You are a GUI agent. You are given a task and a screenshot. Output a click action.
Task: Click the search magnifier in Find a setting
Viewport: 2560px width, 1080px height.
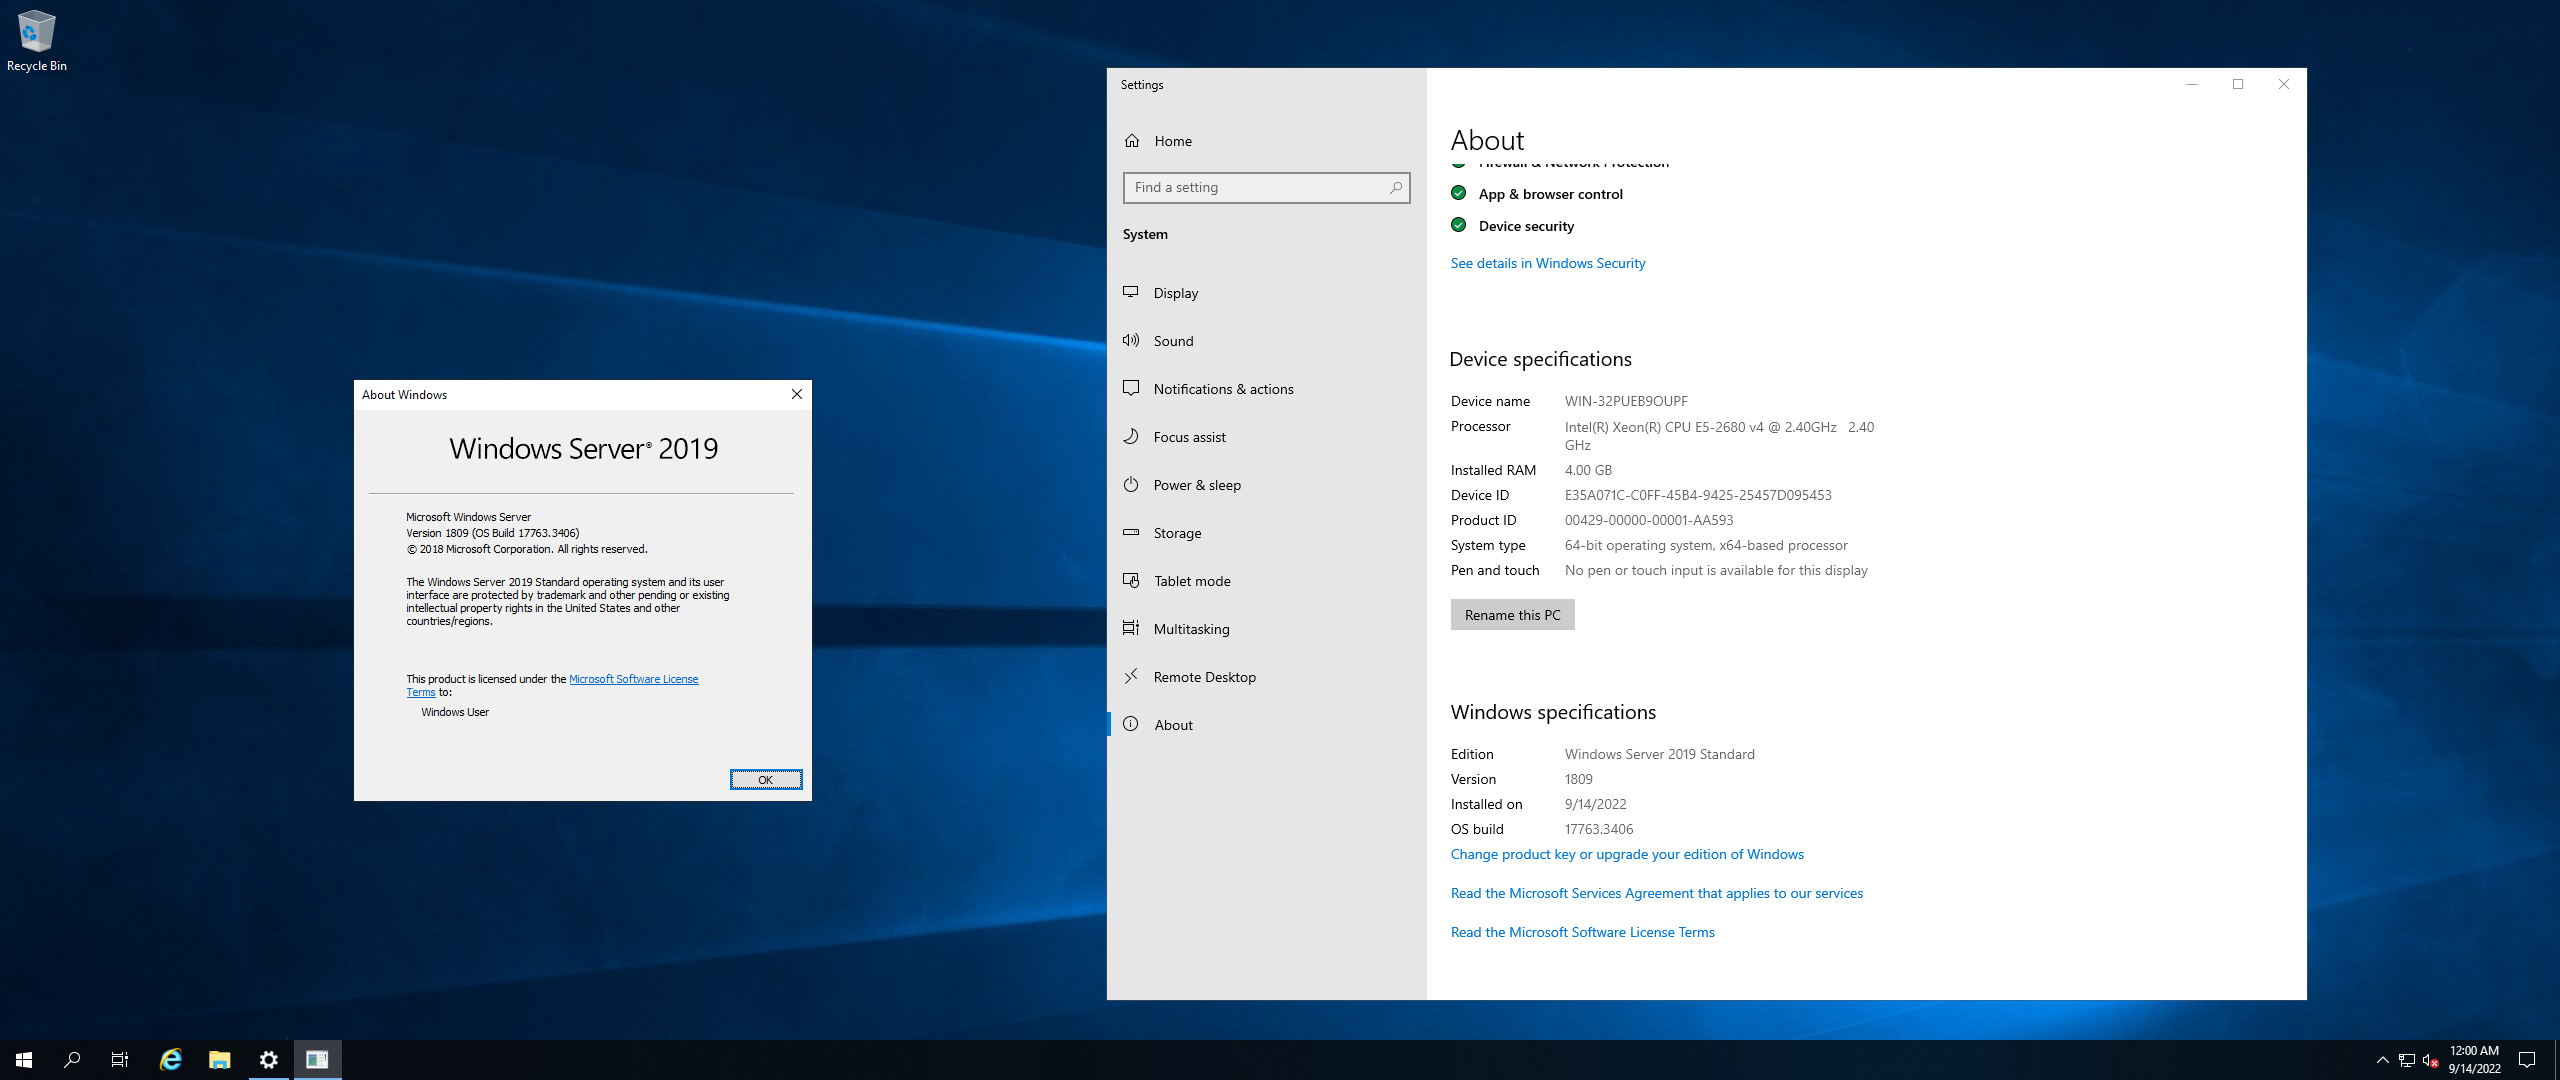click(x=1396, y=187)
